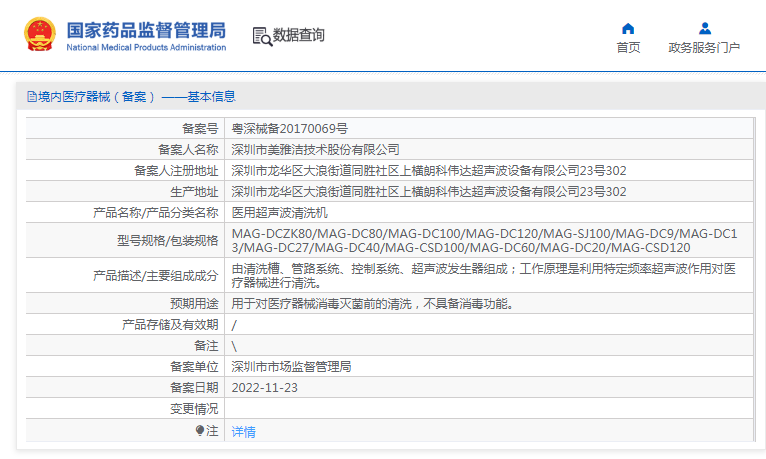Viewport: 766px width, 459px height.
Task: Select the 生产地址 label cell
Action: tap(125, 191)
